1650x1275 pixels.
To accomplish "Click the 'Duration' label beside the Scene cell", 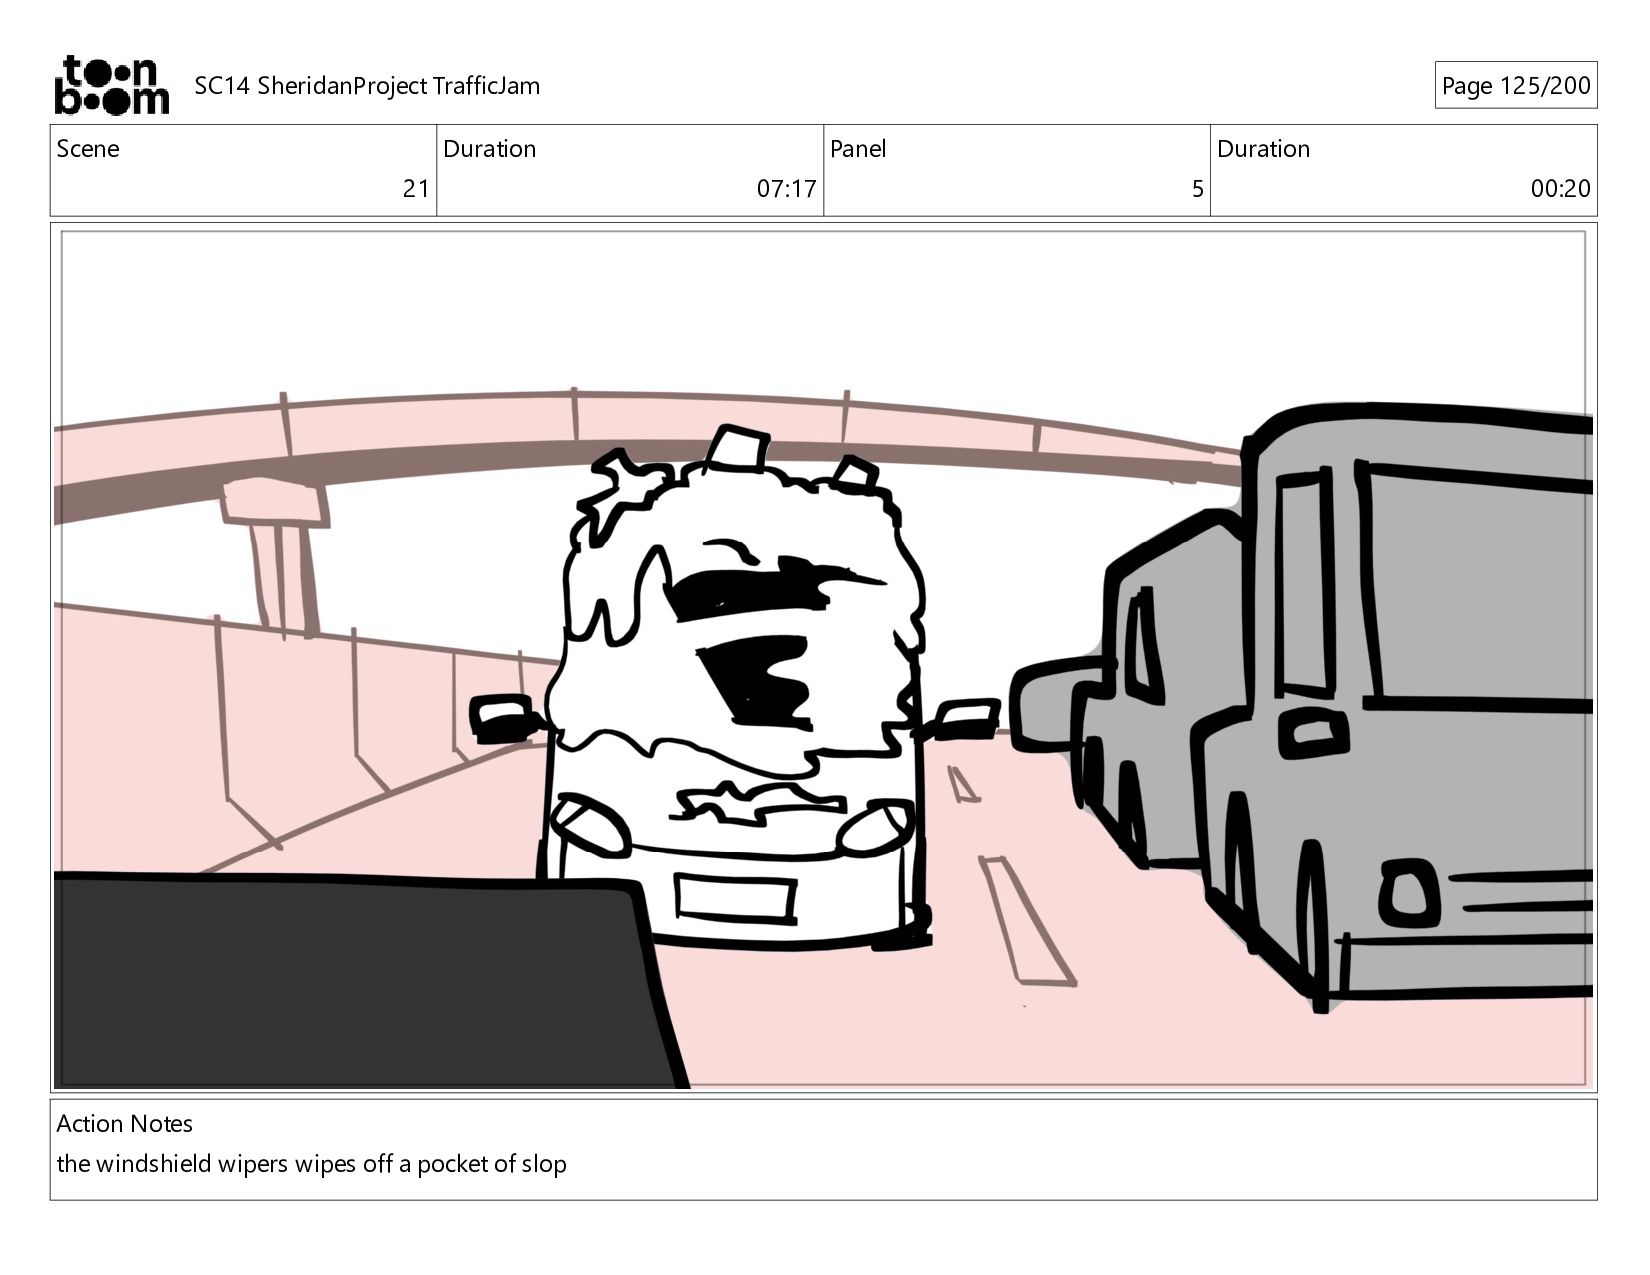I will click(x=489, y=149).
